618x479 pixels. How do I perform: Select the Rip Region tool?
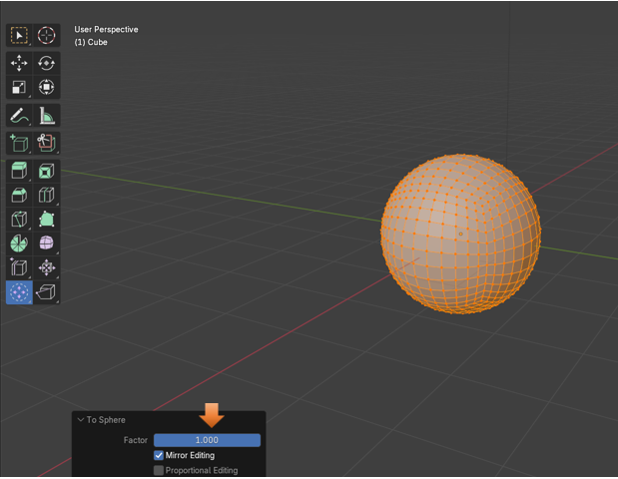[47, 292]
